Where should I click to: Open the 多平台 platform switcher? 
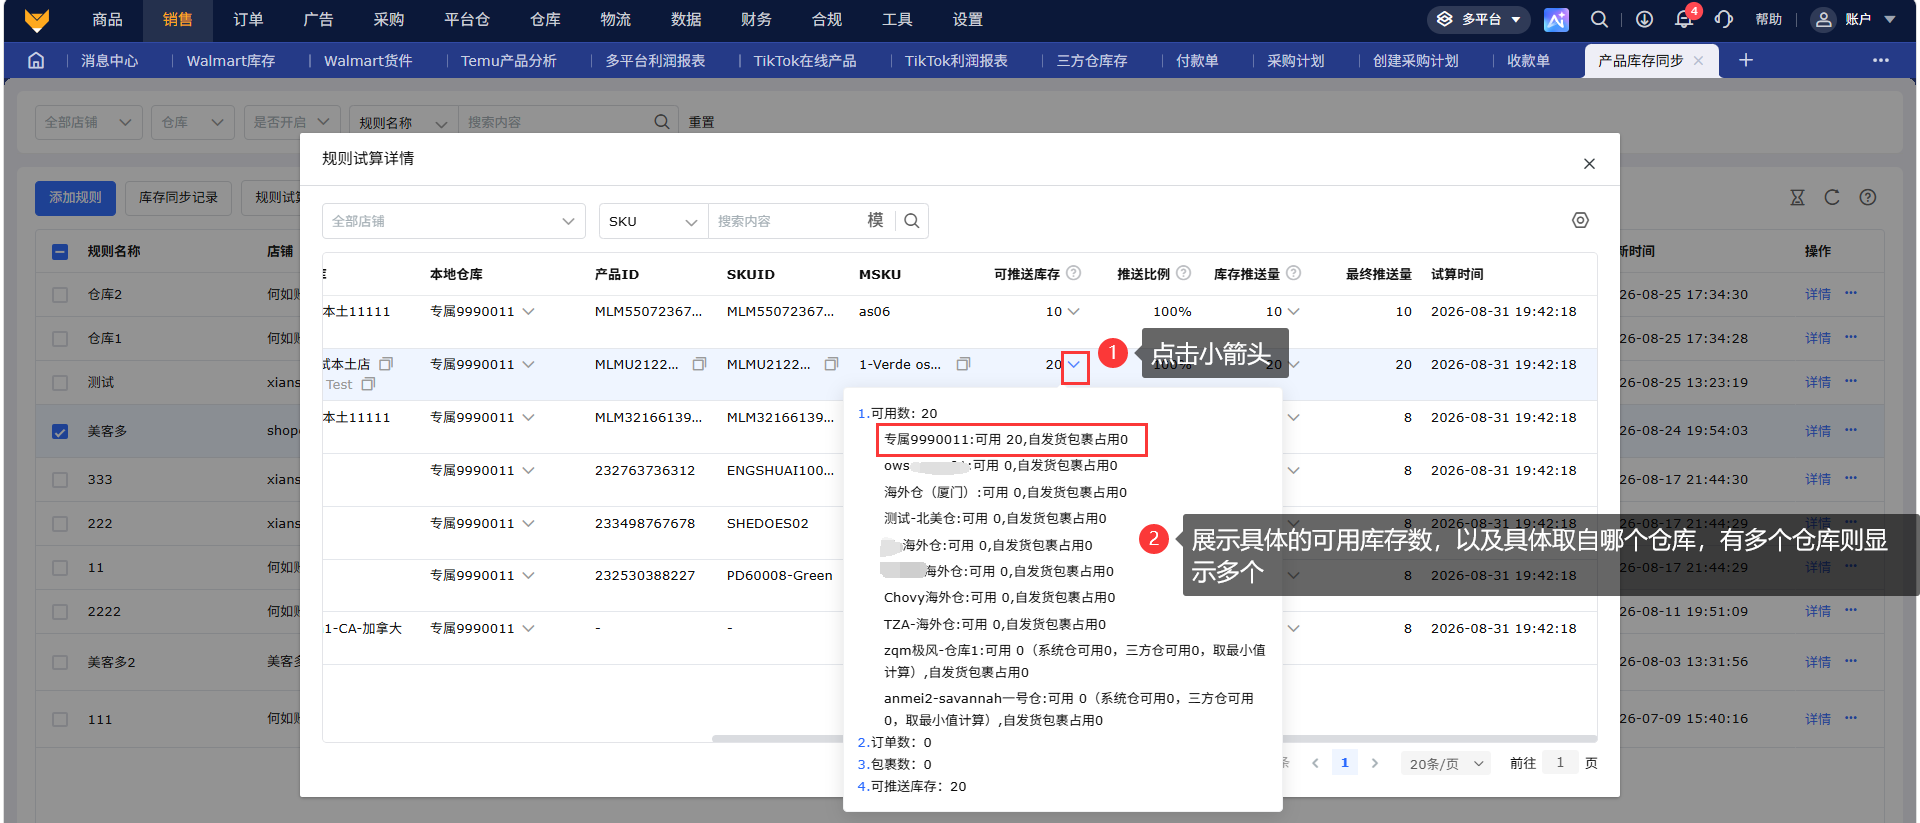pyautogui.click(x=1479, y=19)
